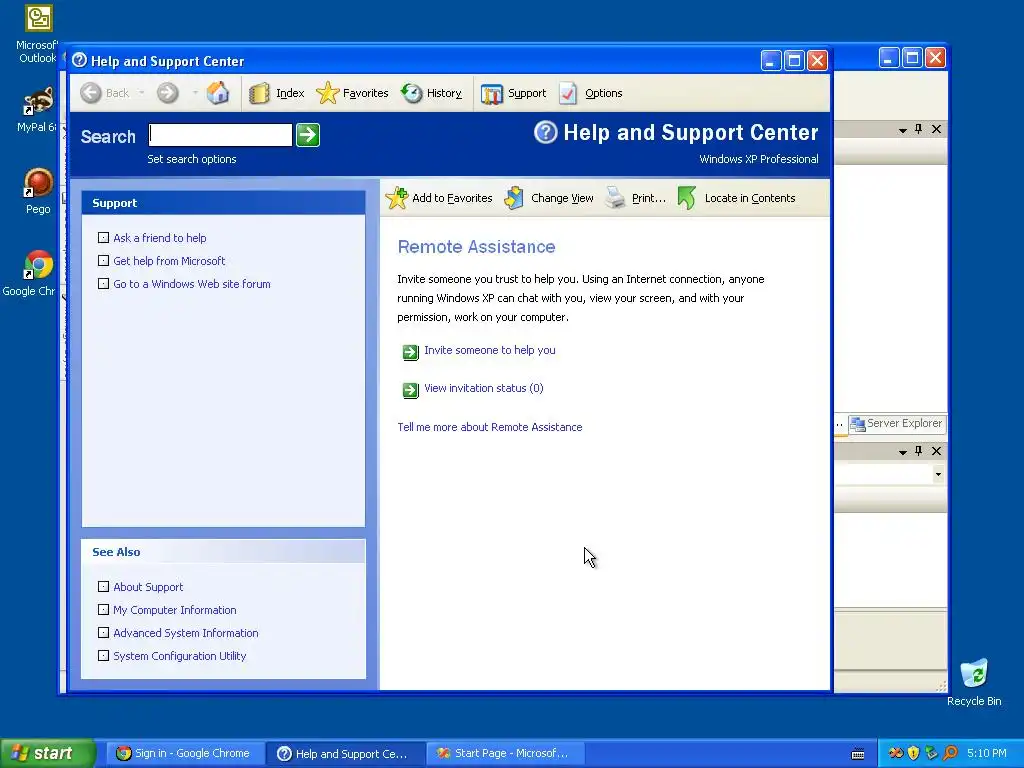Switch to Start Page - Microsoft taskbar button

504,753
